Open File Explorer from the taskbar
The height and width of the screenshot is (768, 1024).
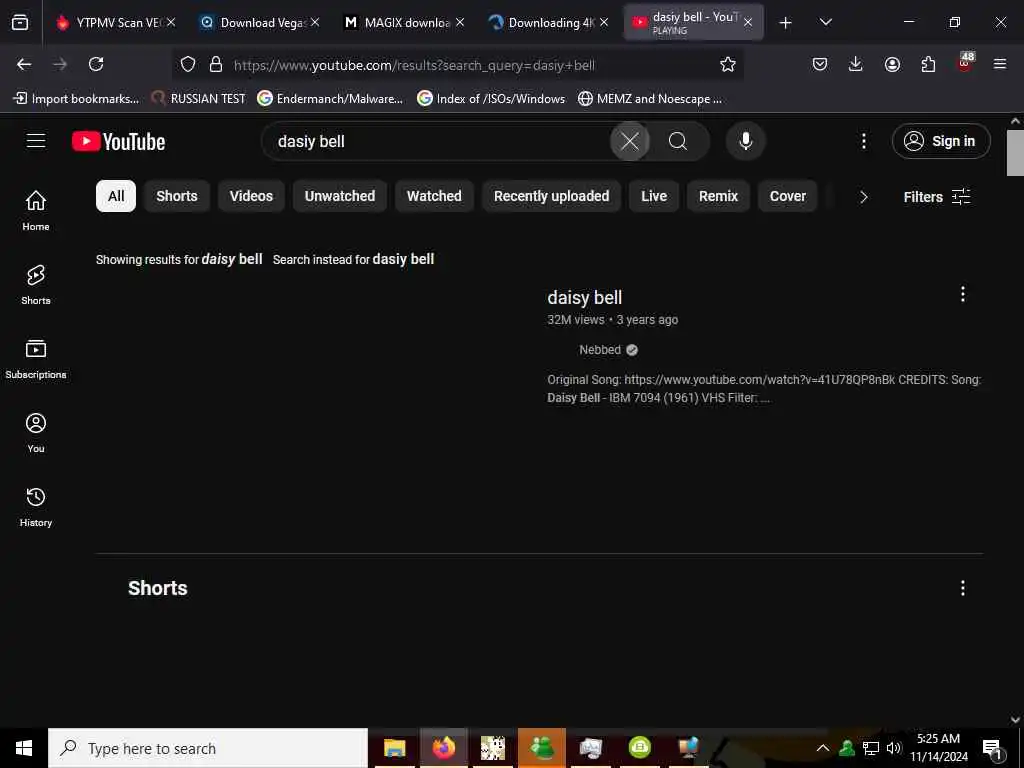[394, 748]
